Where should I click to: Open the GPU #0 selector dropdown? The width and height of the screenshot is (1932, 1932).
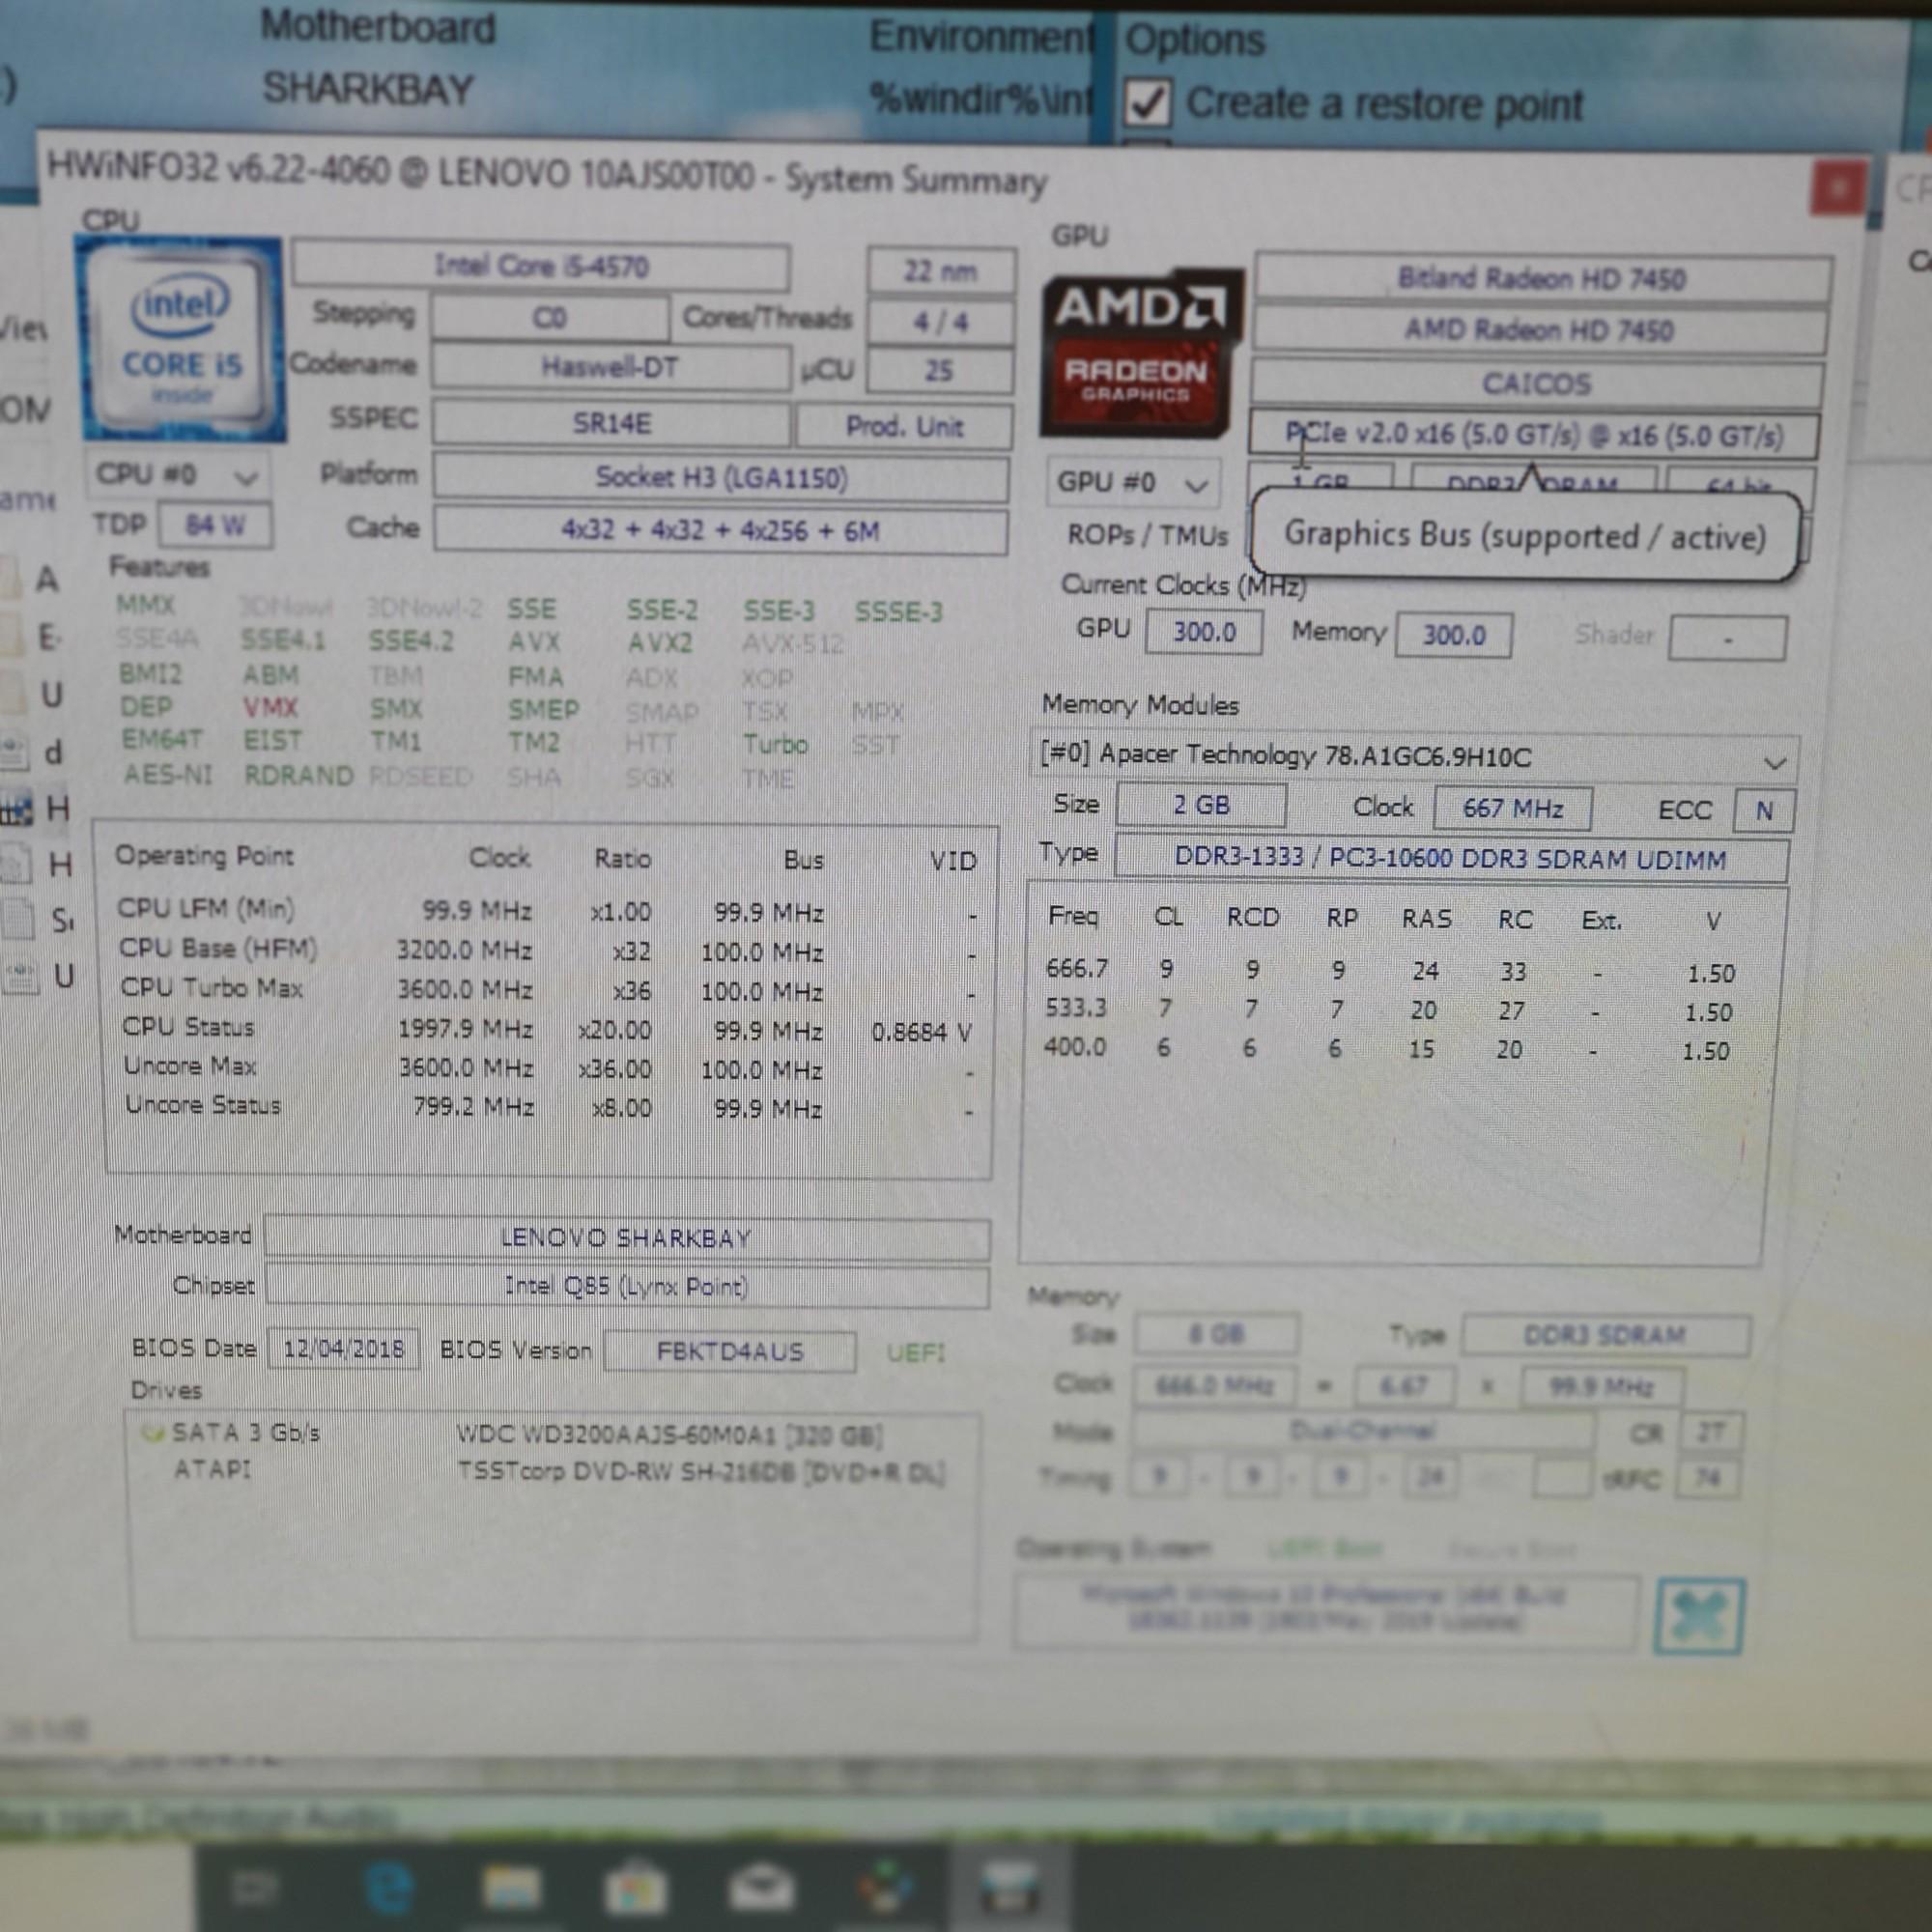[x=1134, y=483]
